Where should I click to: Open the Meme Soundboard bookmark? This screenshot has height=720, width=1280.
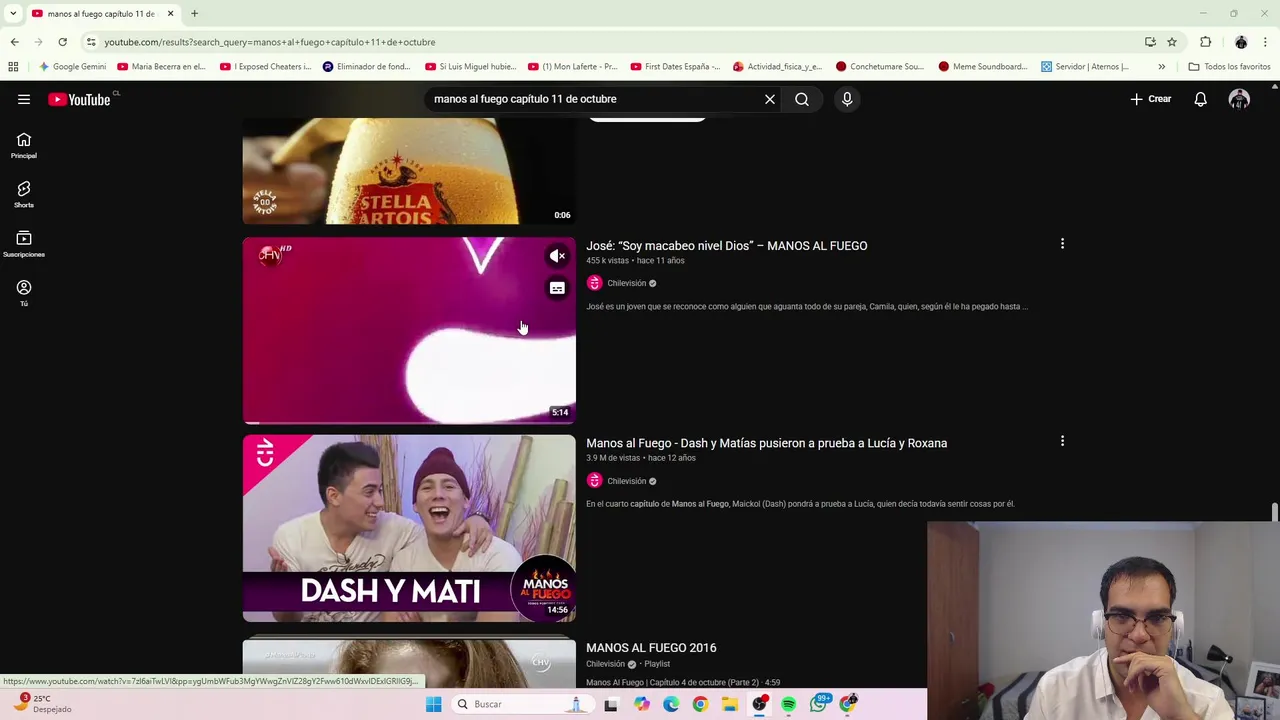click(x=983, y=67)
